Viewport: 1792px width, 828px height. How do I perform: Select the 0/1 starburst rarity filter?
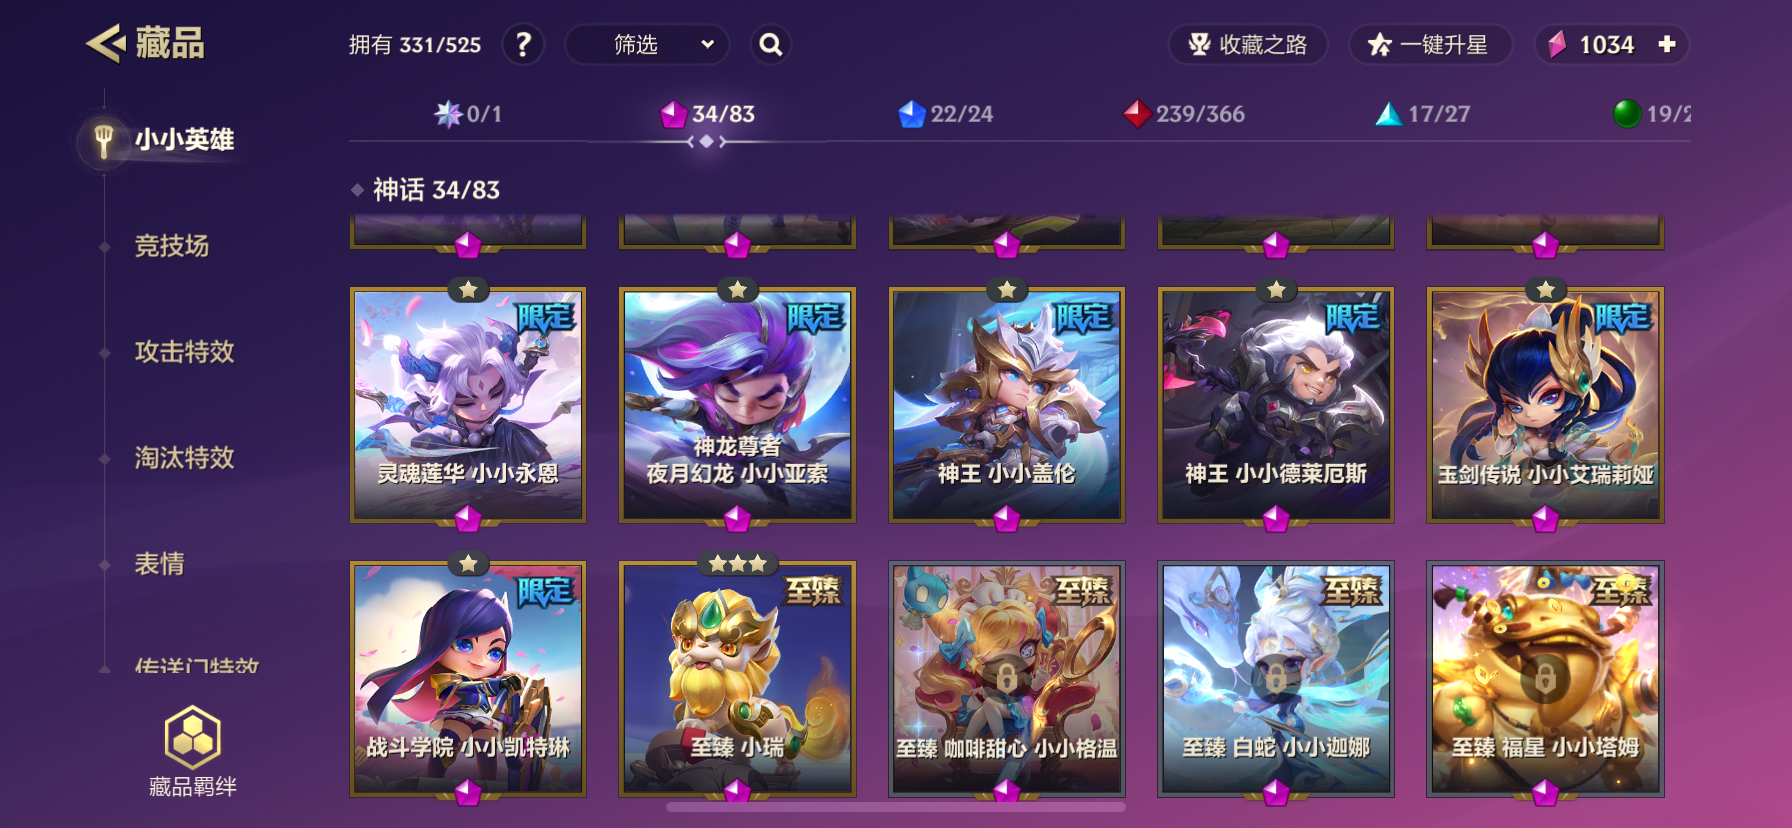click(468, 114)
